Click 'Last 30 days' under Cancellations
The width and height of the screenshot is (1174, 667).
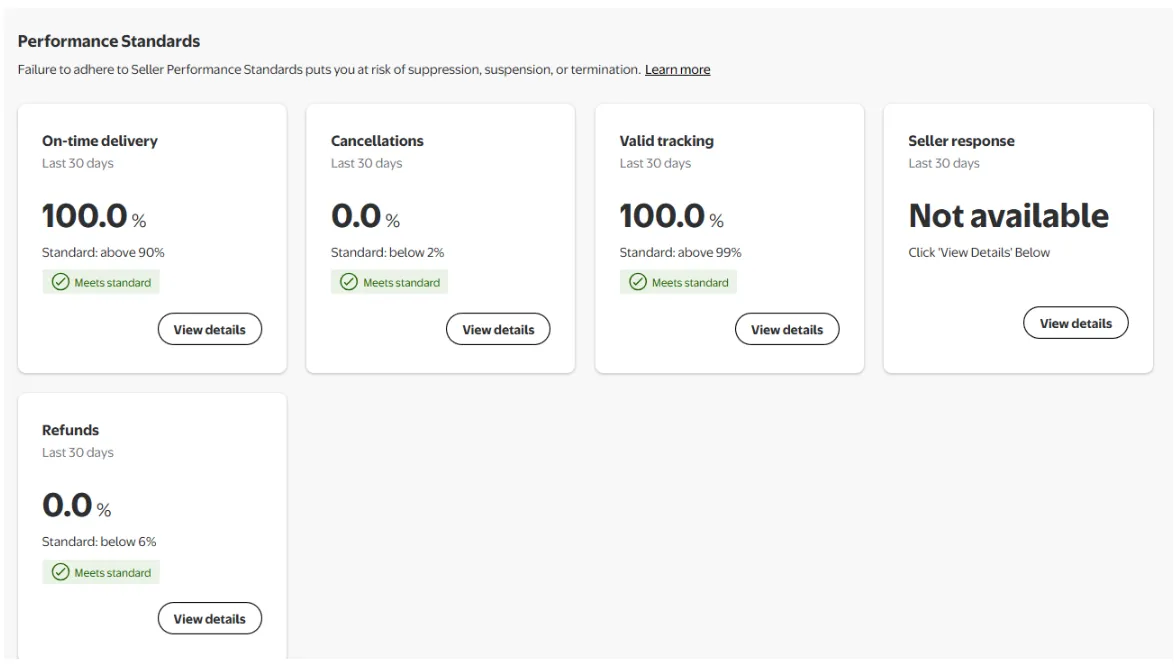366,163
